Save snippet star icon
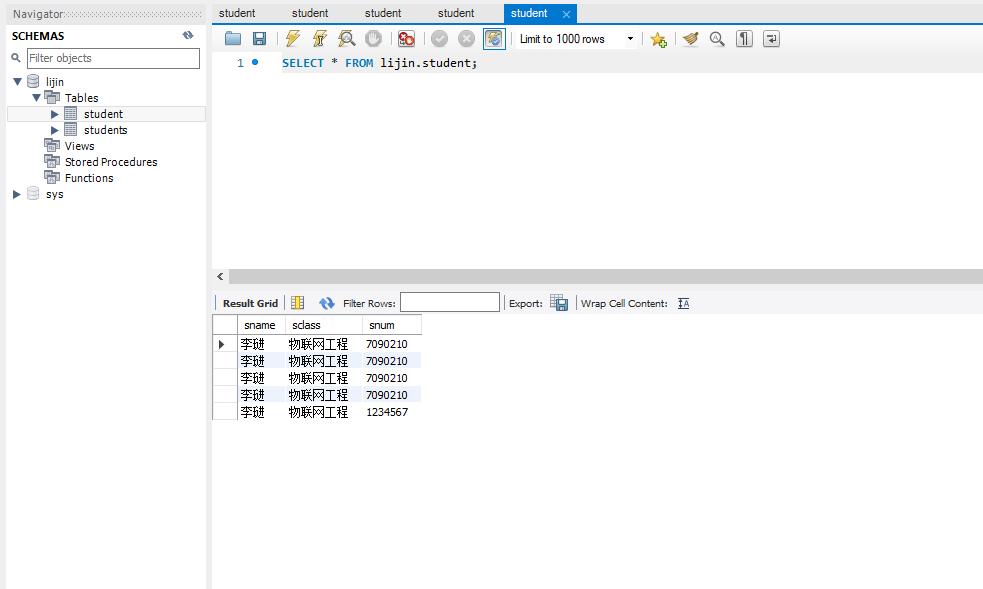983x589 pixels. click(x=658, y=39)
